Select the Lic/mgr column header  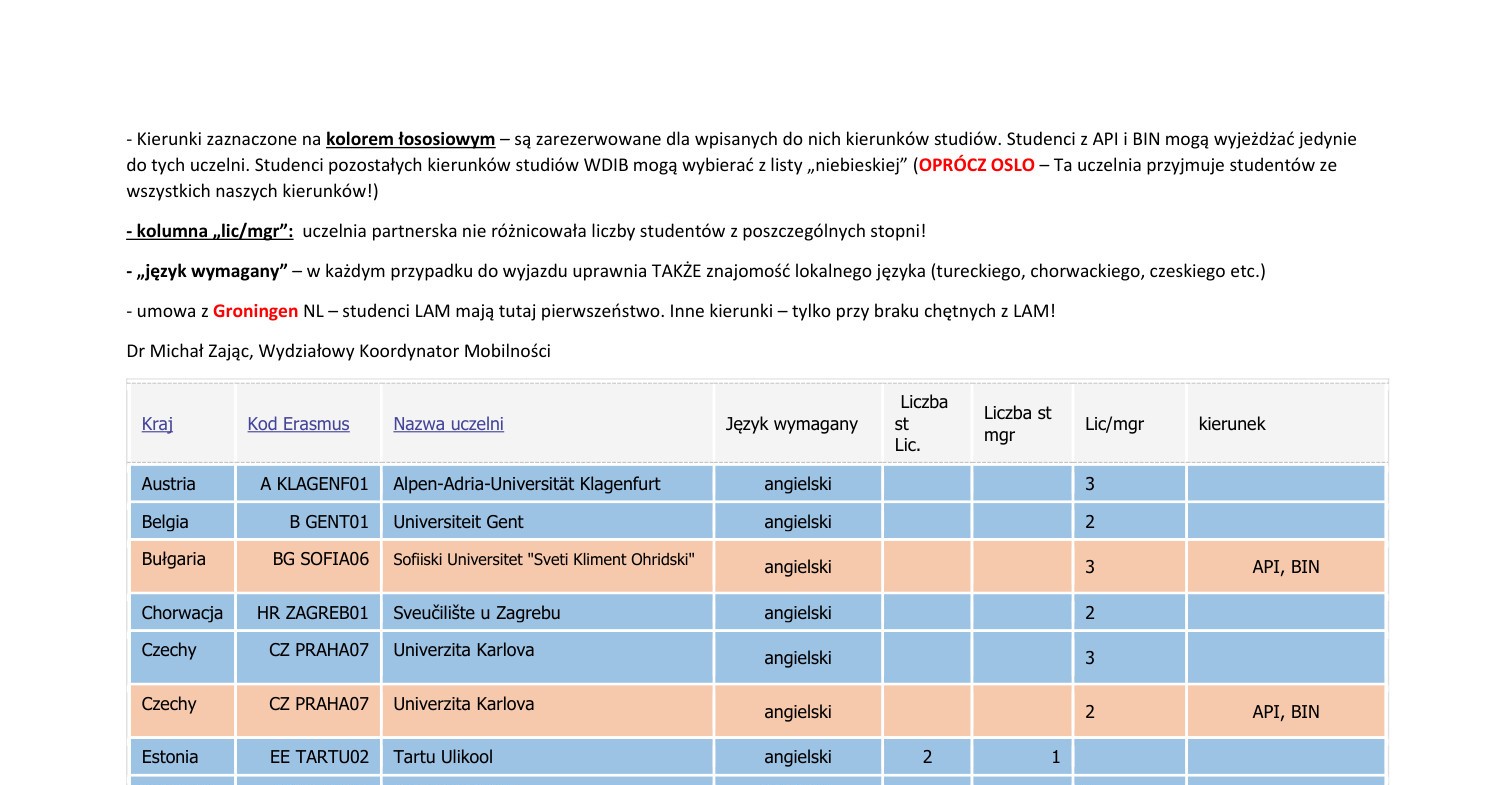(x=1114, y=424)
